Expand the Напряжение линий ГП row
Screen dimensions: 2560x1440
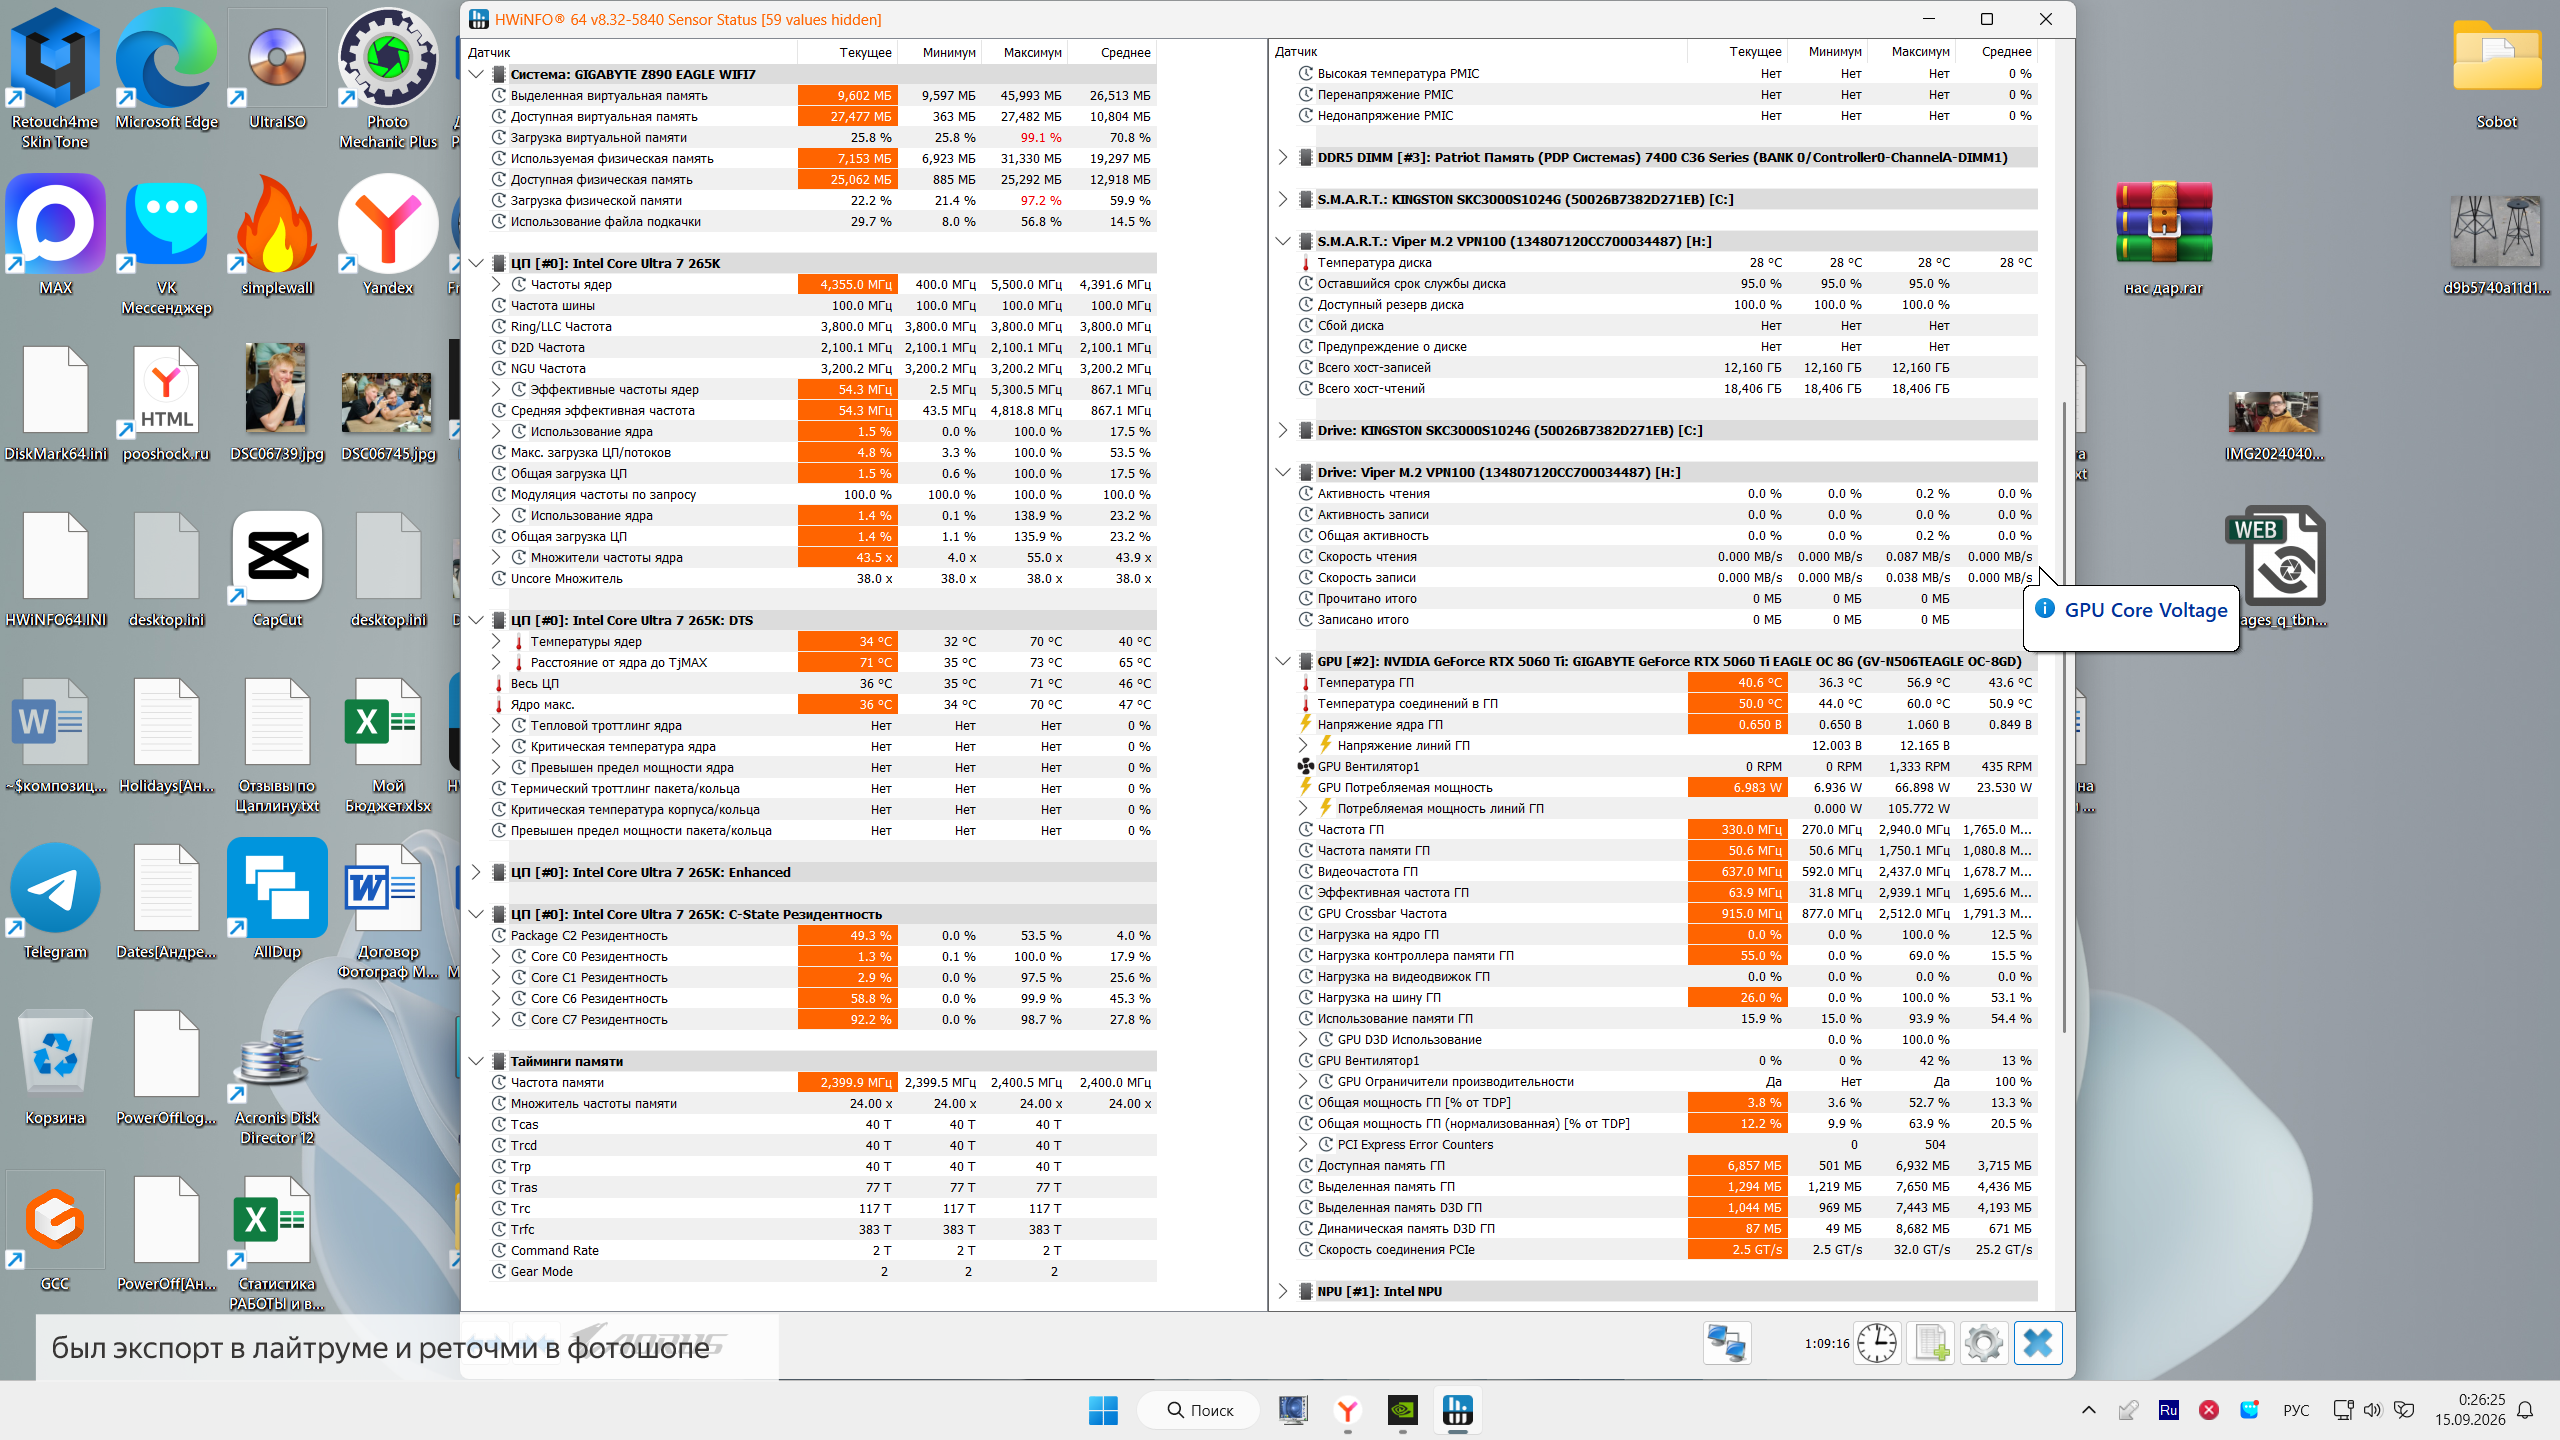[x=1303, y=745]
